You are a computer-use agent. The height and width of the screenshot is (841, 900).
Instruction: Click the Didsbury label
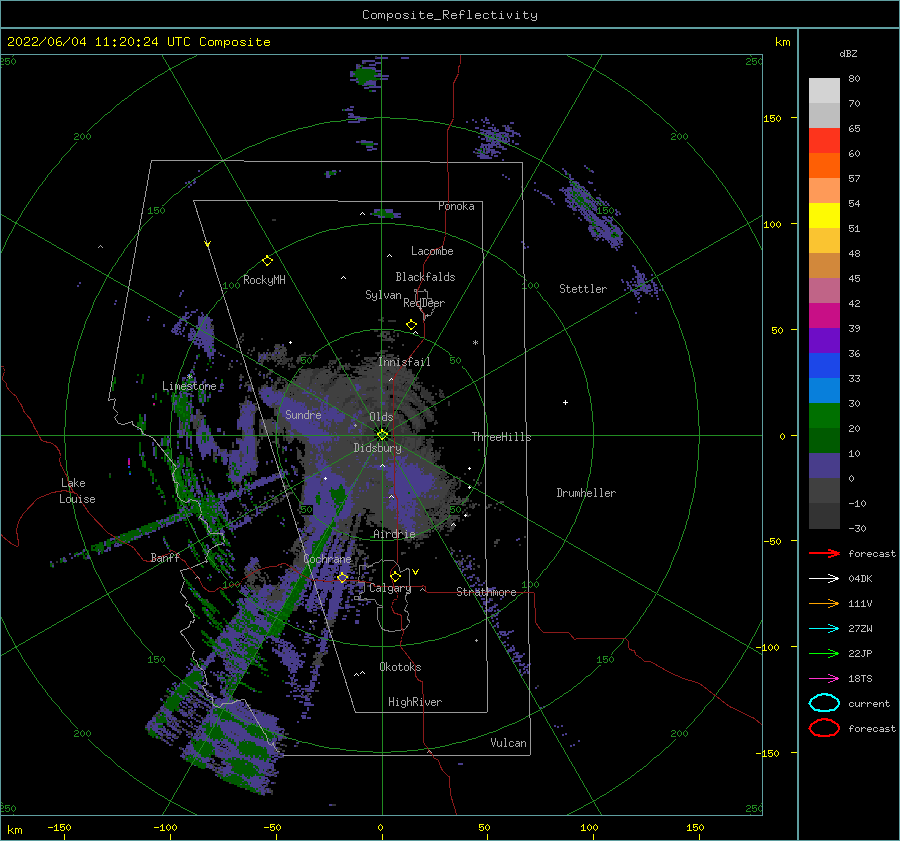point(377,448)
